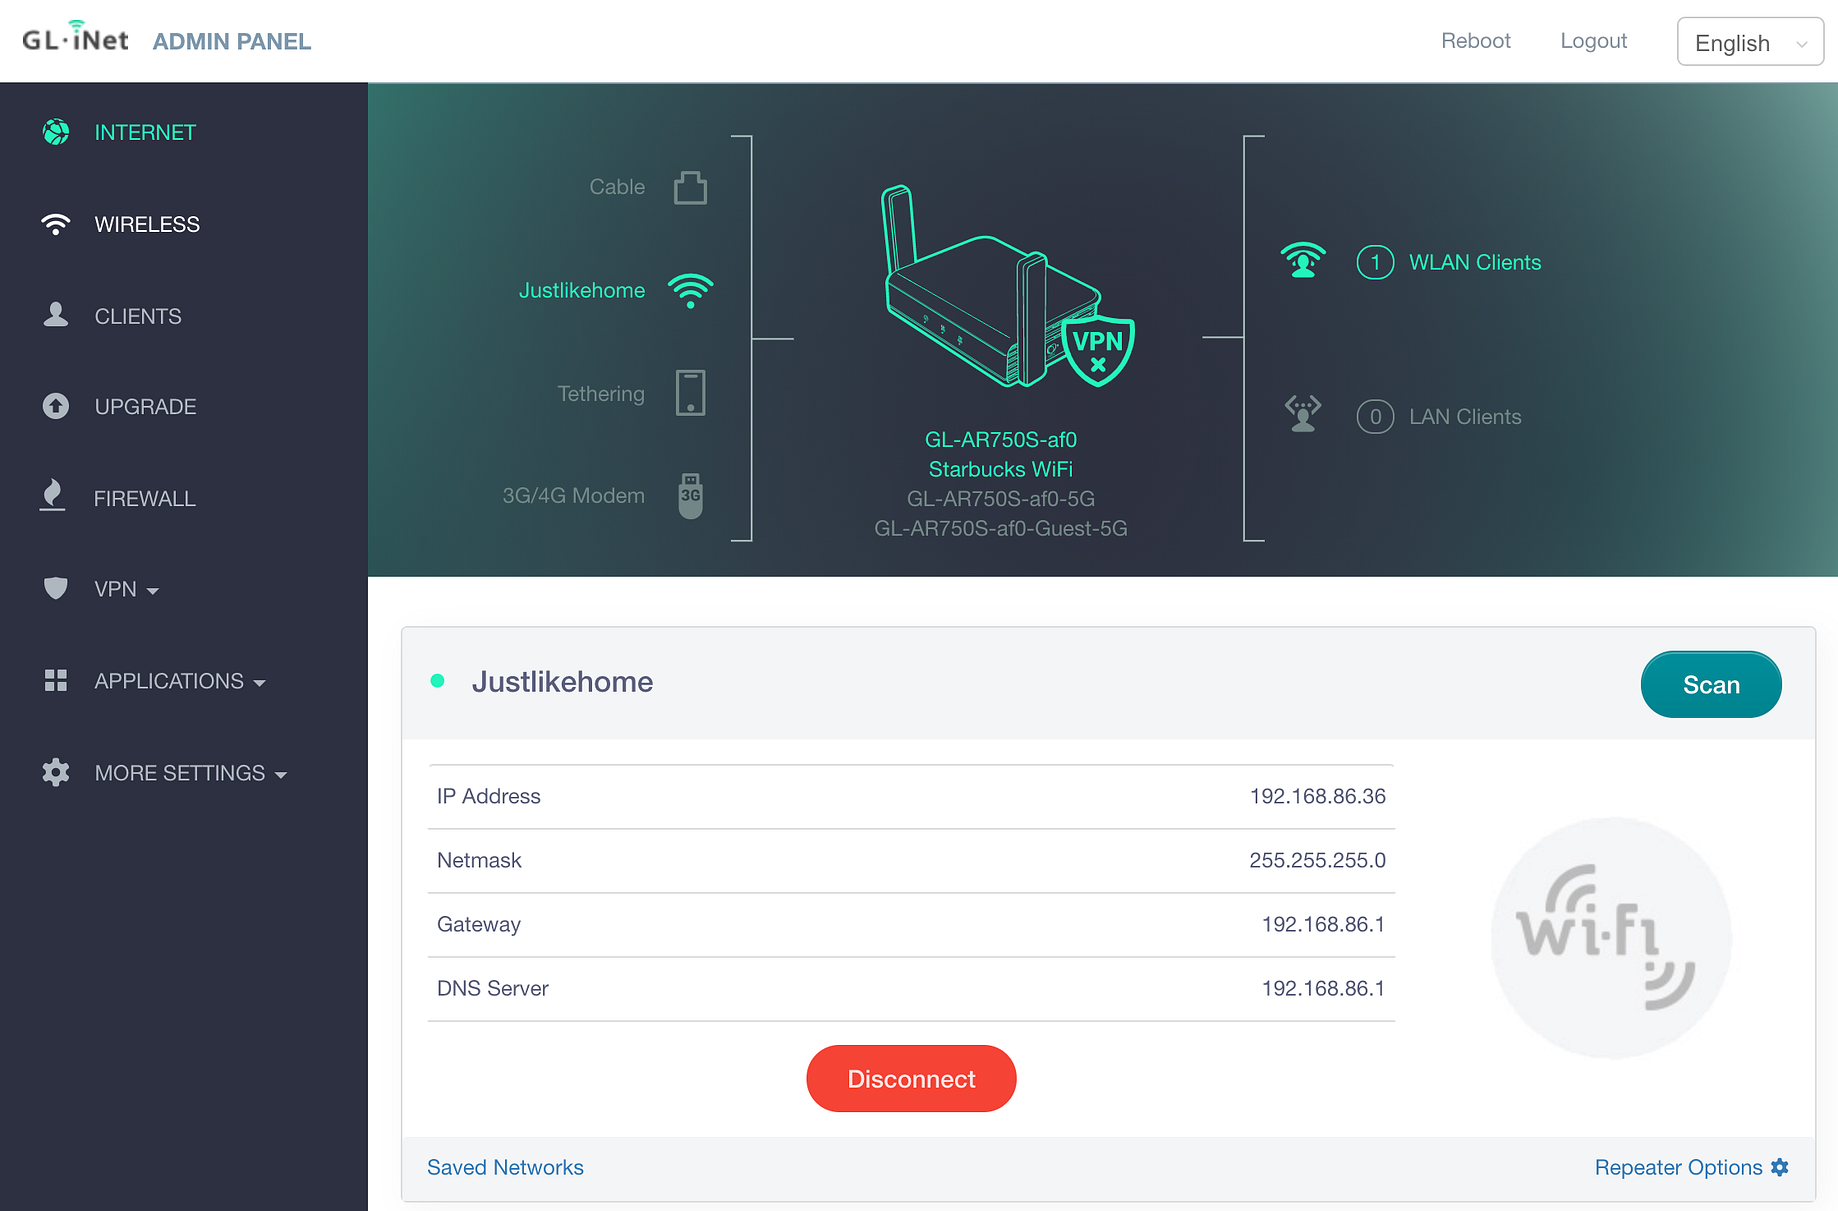Open Saved Networks link

(505, 1167)
